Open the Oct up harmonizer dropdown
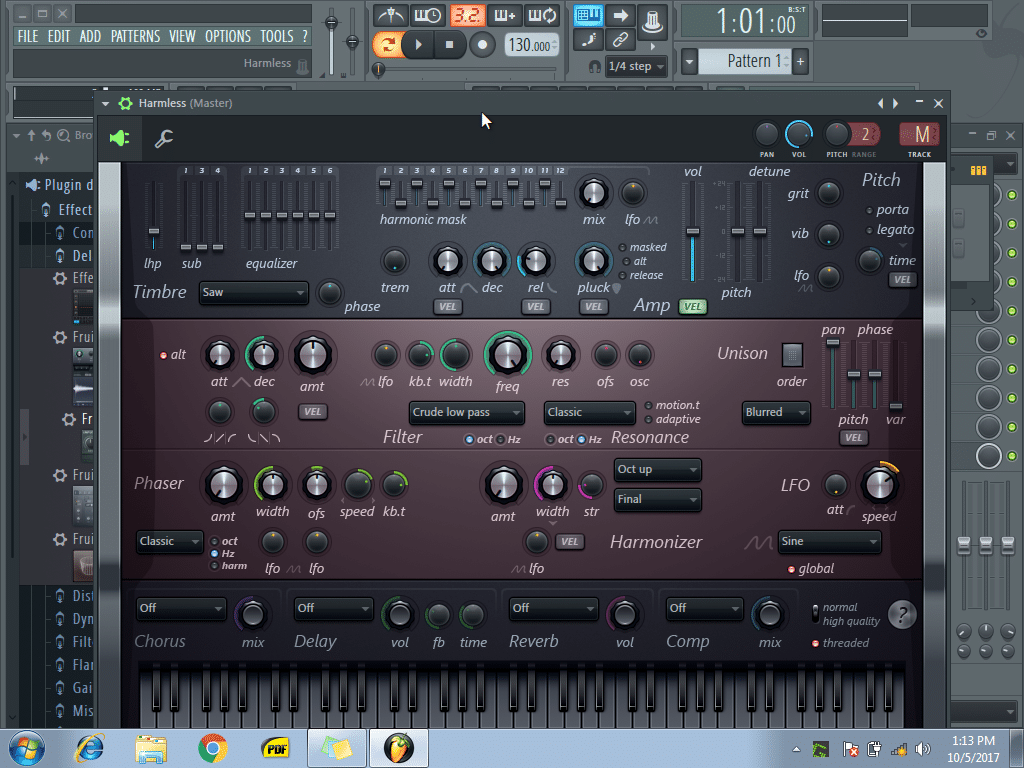This screenshot has height=768, width=1024. tap(658, 470)
